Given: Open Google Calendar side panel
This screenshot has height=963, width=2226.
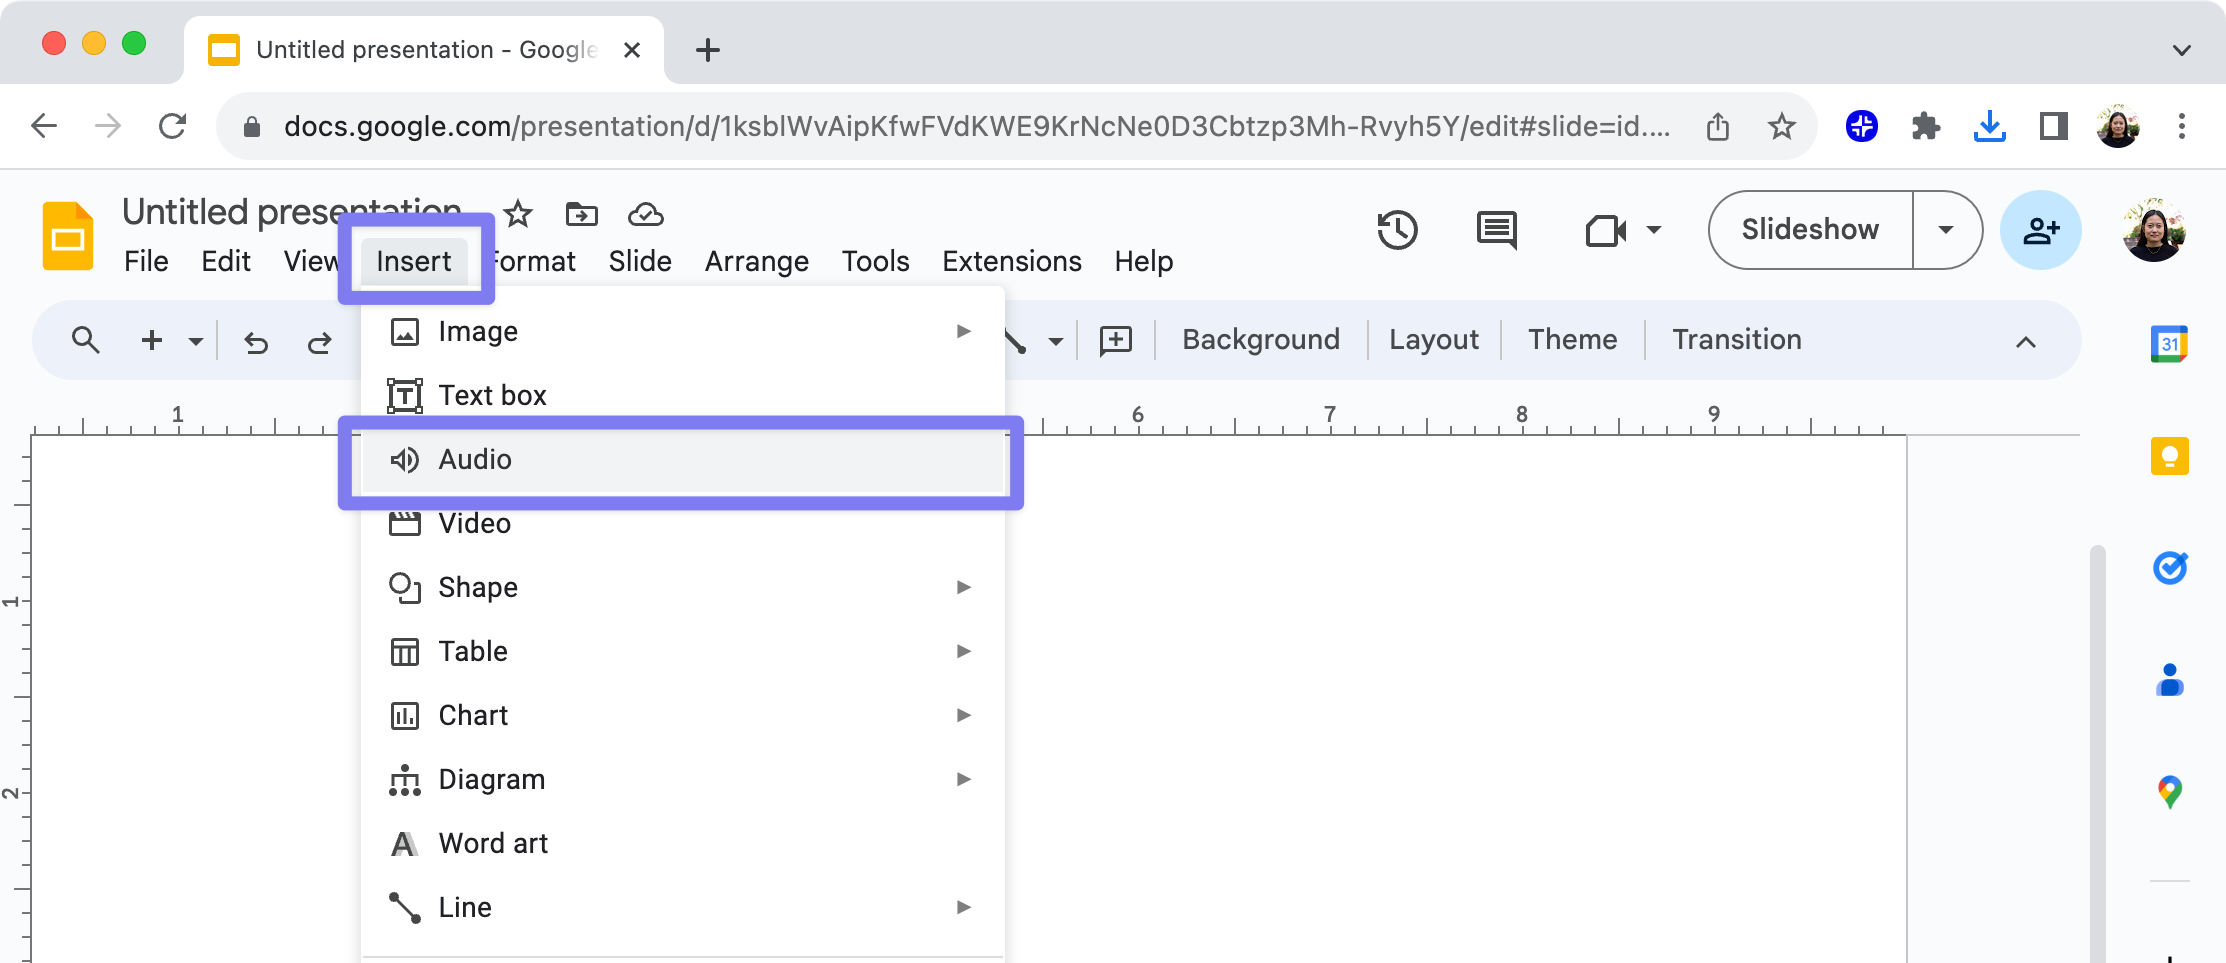Looking at the screenshot, I should coord(2169,344).
